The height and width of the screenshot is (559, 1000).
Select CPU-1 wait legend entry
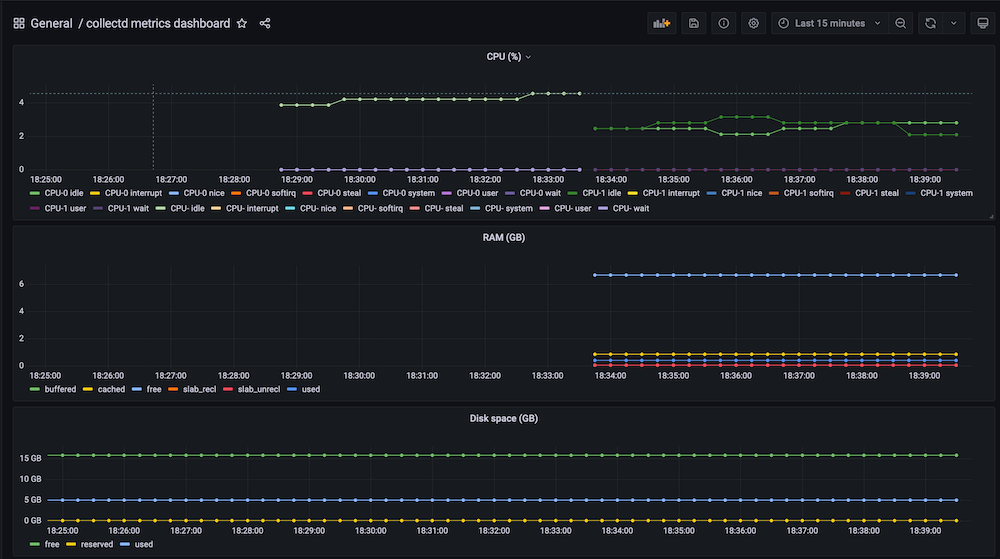(x=128, y=208)
